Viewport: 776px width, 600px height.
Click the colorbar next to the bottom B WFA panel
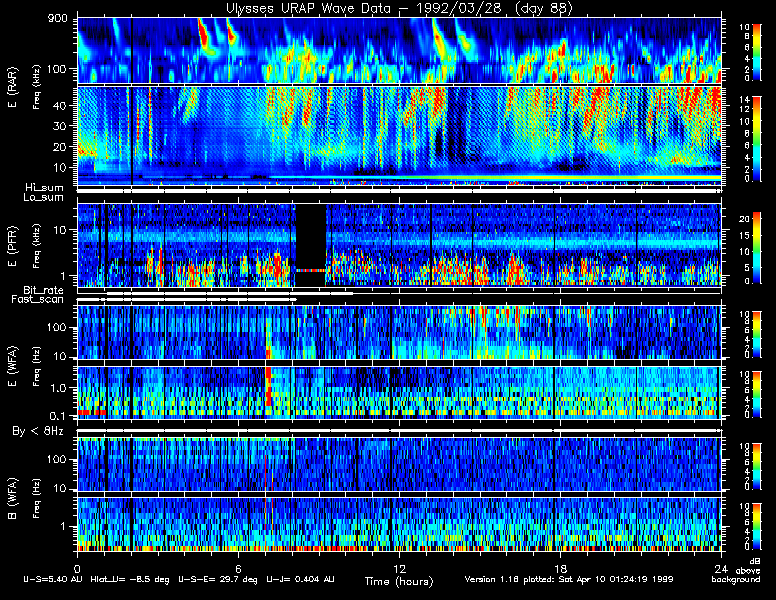[x=757, y=526]
